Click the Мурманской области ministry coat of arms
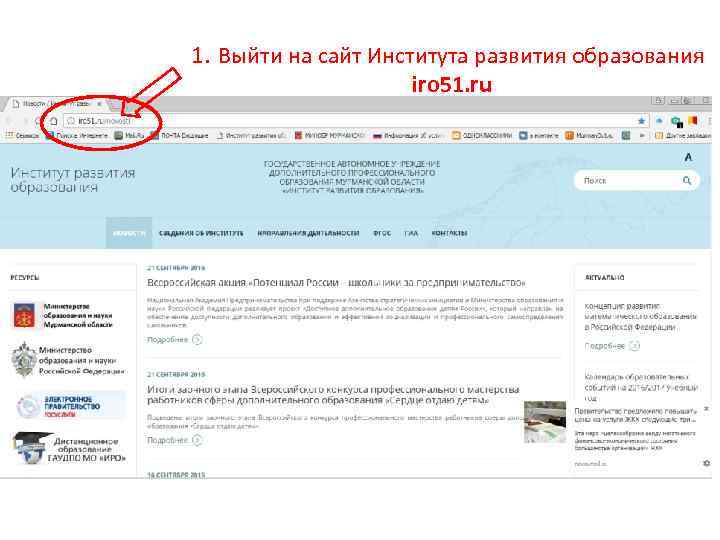 [24, 315]
